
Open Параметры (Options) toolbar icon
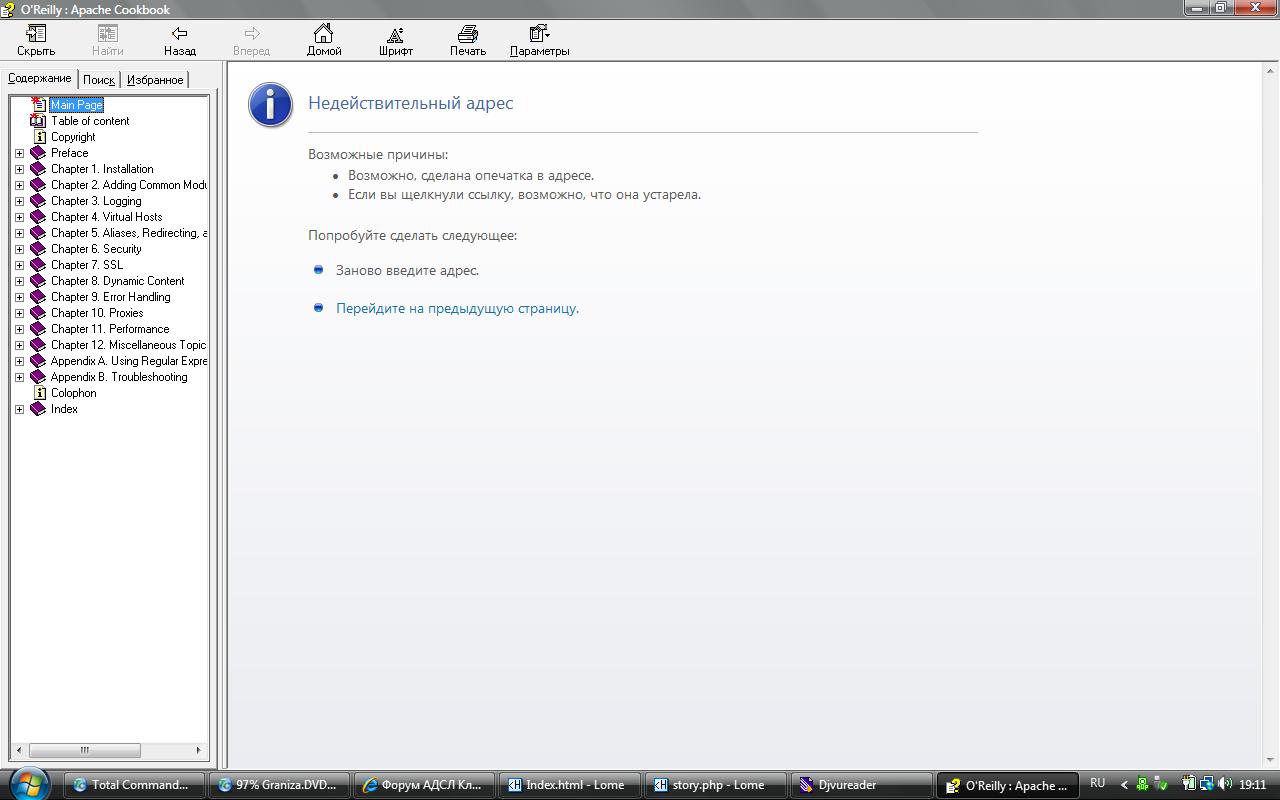[539, 35]
